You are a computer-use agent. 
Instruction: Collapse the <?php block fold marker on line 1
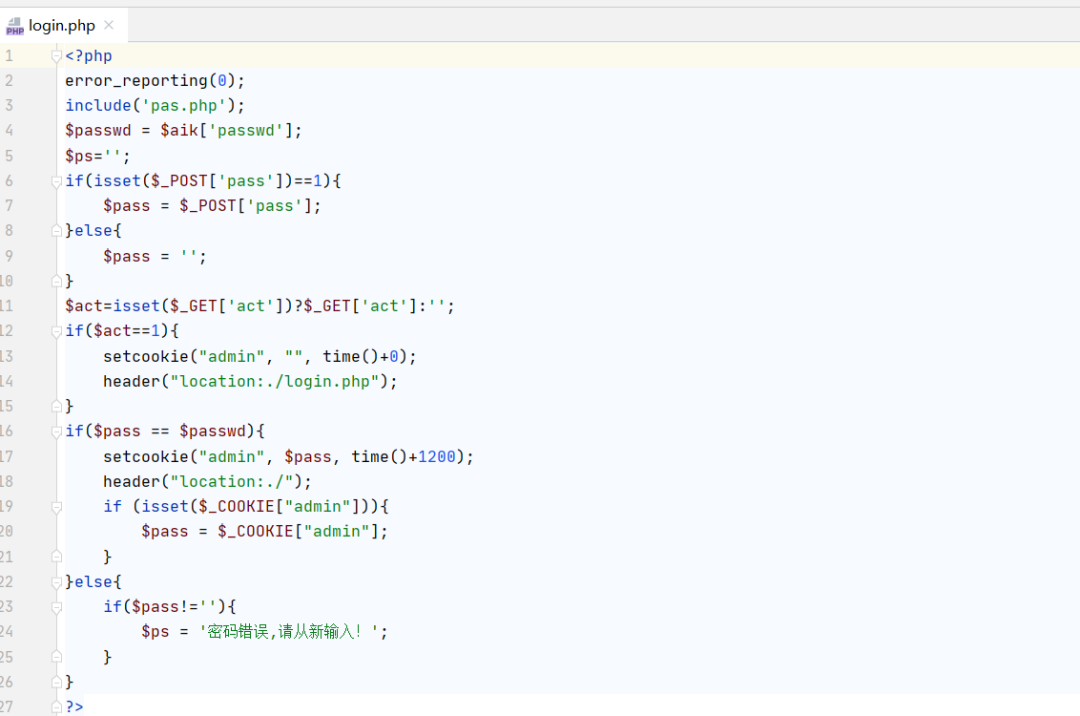click(x=56, y=56)
